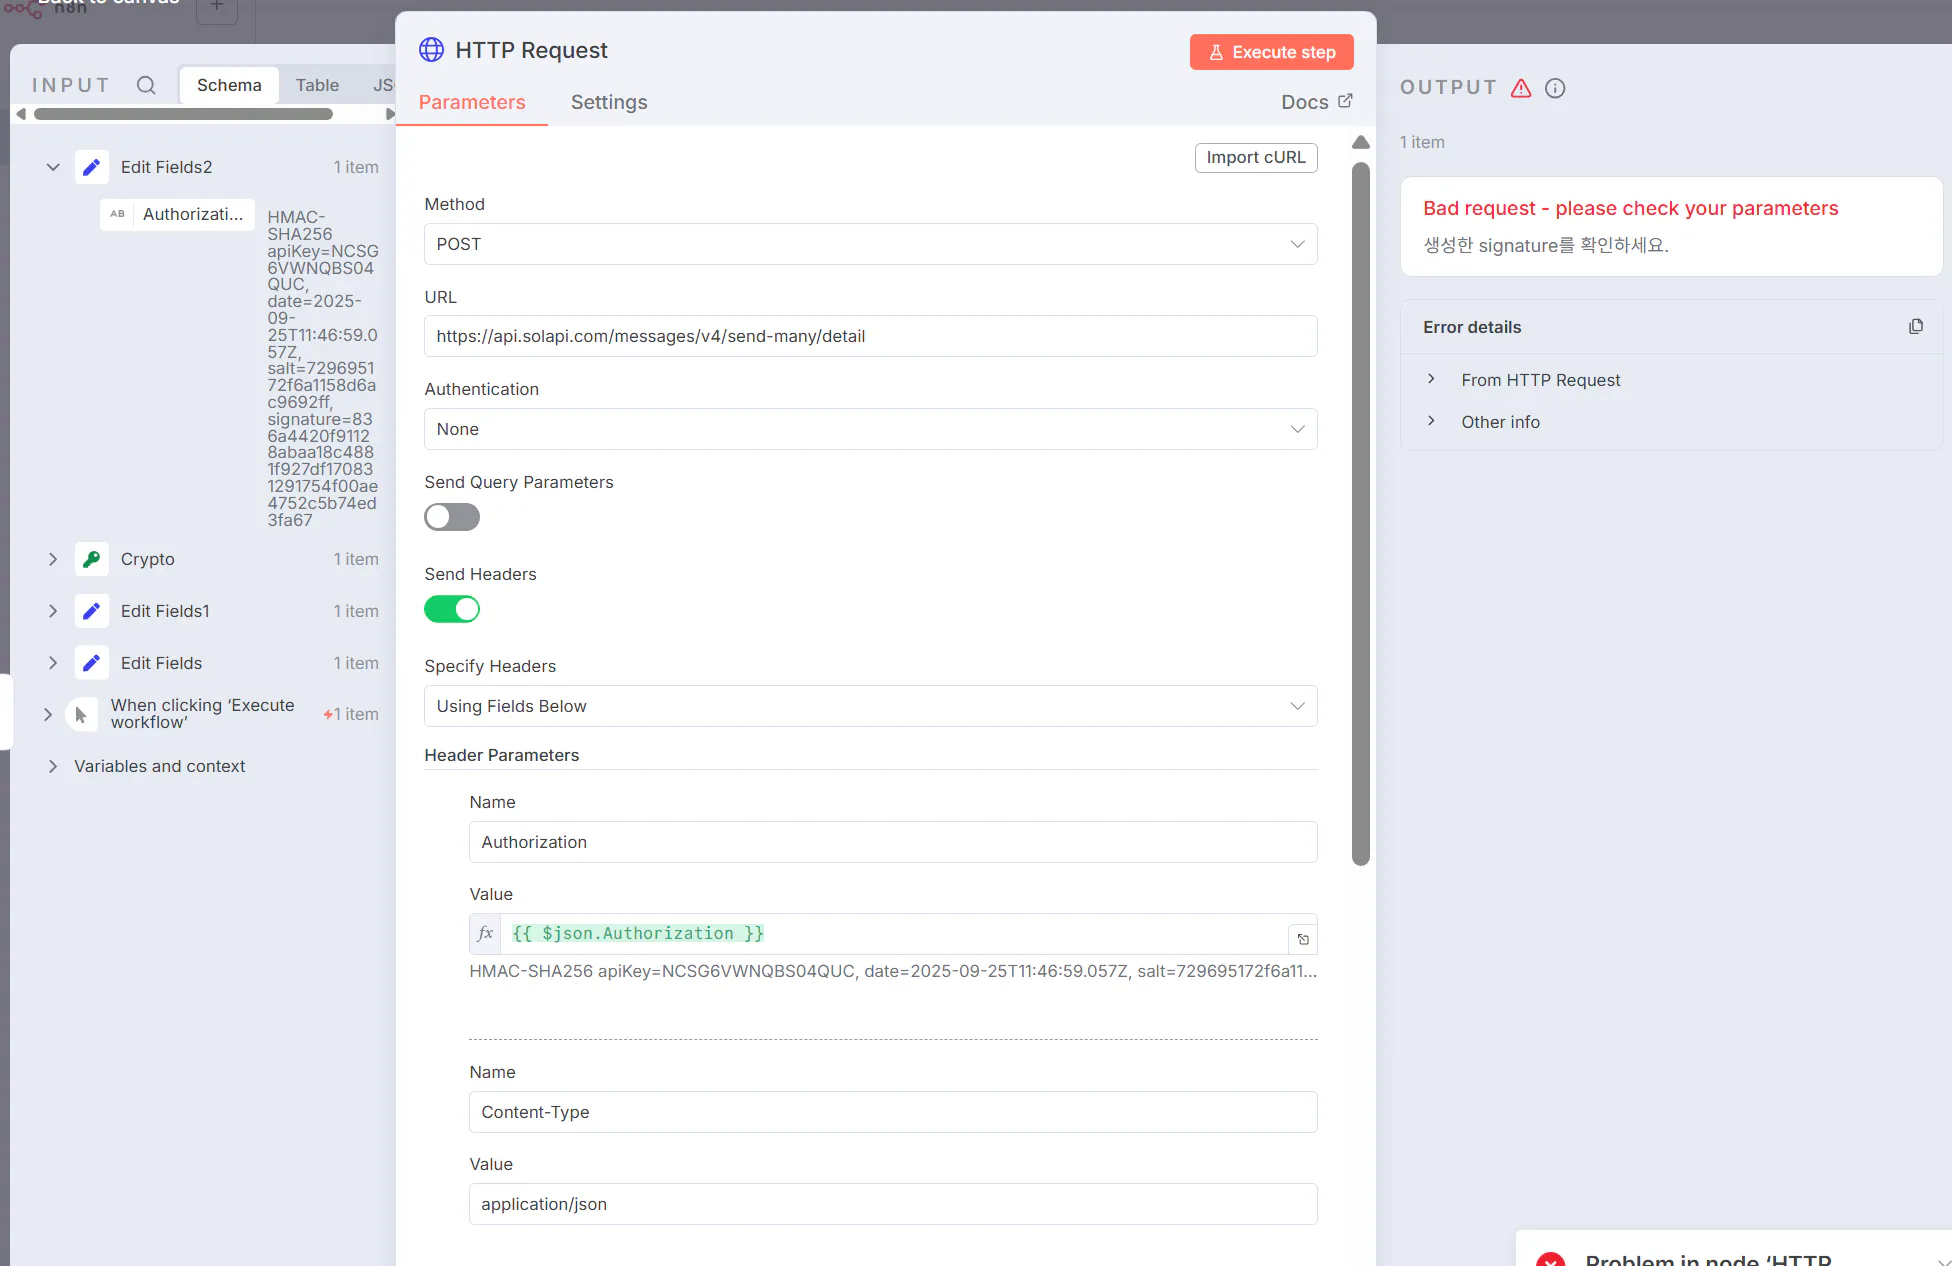Switch input view to Table tab
Screen dimensions: 1952x1266
coord(316,85)
